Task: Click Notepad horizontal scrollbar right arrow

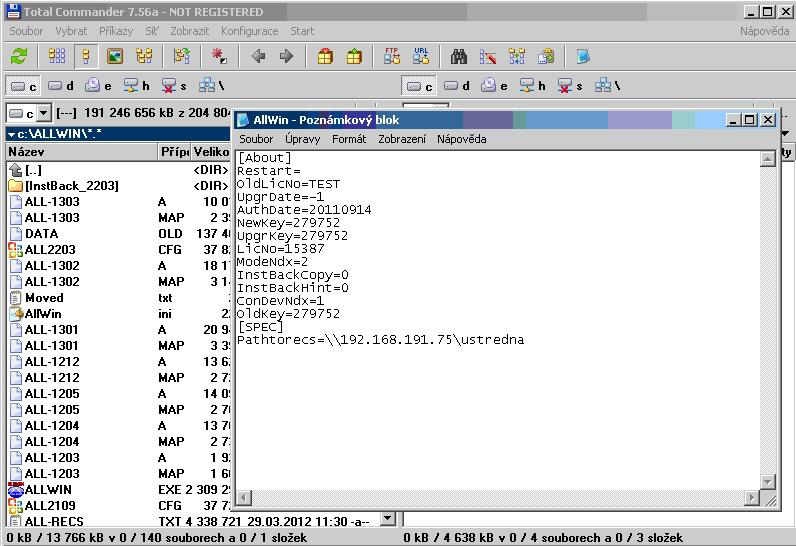Action: pyautogui.click(x=752, y=498)
